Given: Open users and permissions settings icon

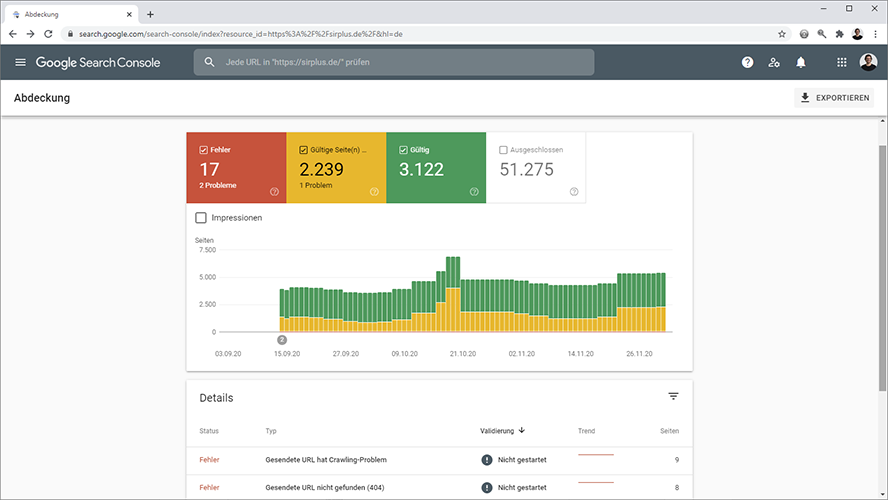Looking at the screenshot, I should tap(774, 62).
